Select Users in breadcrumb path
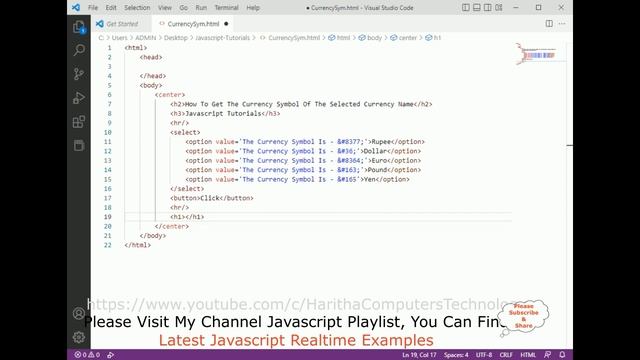This screenshot has height=360, width=640. coord(120,38)
